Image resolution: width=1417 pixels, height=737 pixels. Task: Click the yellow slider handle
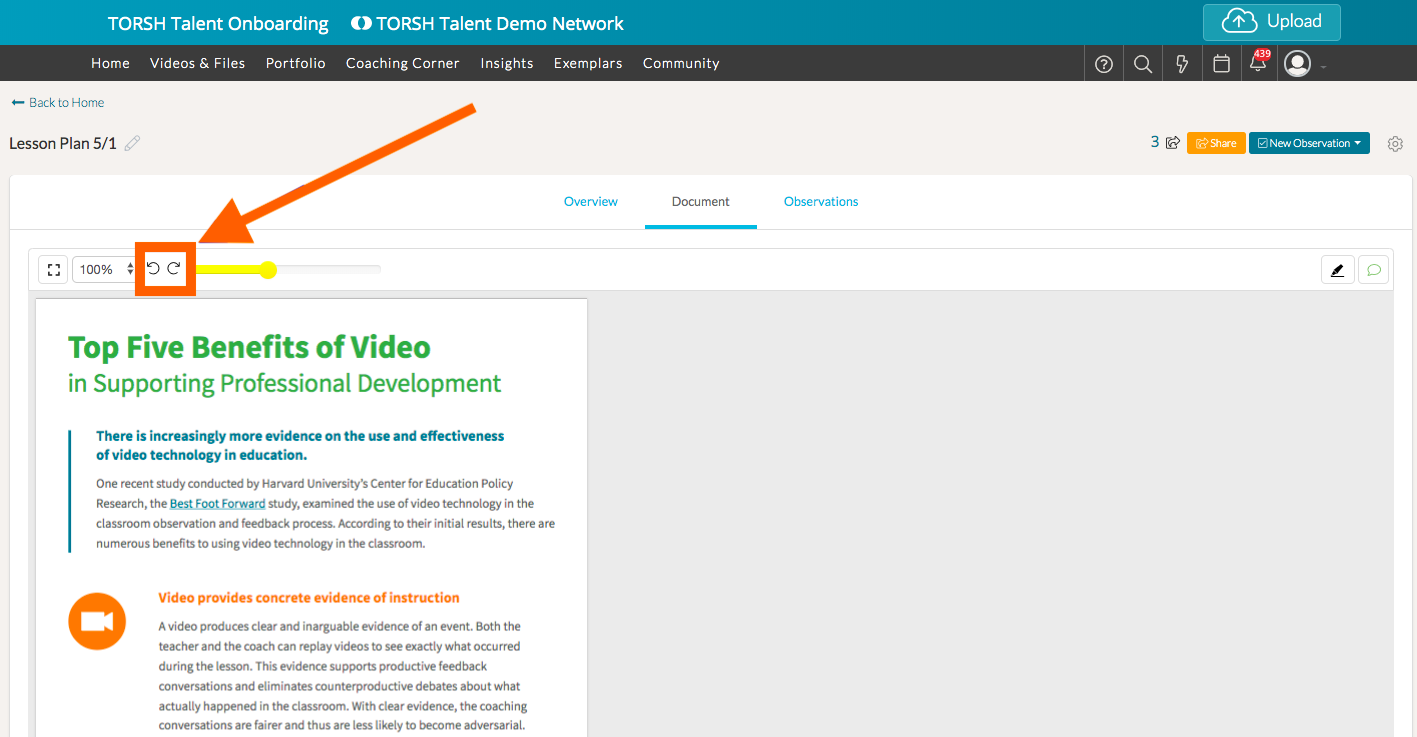[268, 269]
